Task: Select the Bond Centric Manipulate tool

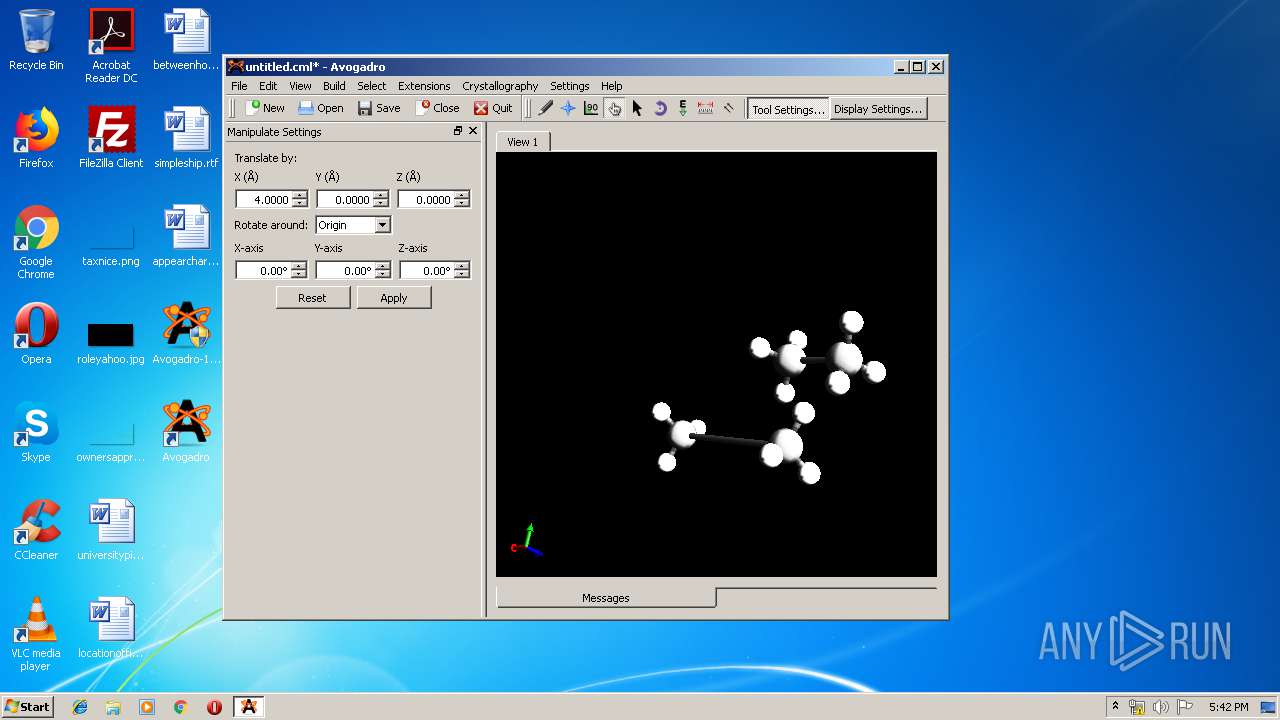Action: pos(591,108)
